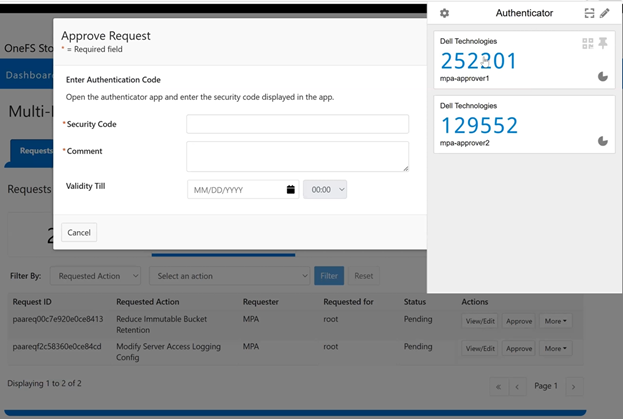Click the timer pie icon for mpa-approver2

tap(603, 141)
